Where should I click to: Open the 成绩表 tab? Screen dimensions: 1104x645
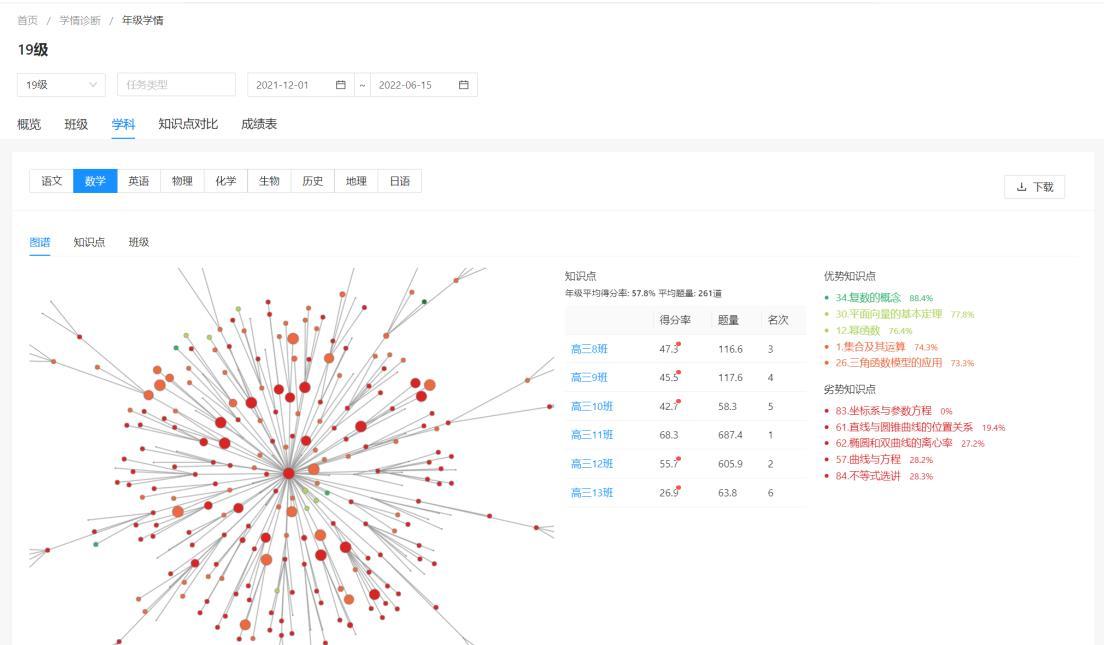pos(259,124)
